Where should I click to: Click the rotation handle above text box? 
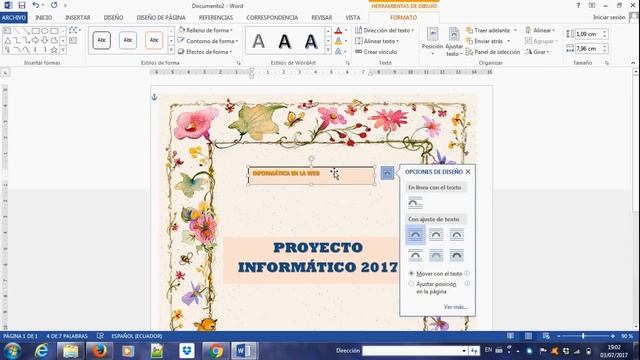[311, 158]
